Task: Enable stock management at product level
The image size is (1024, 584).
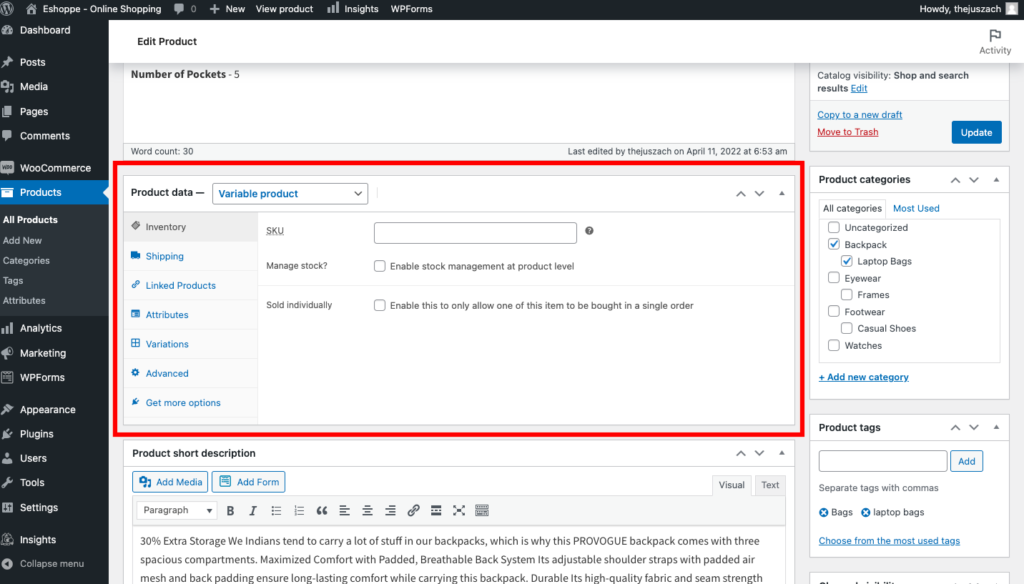Action: (380, 266)
